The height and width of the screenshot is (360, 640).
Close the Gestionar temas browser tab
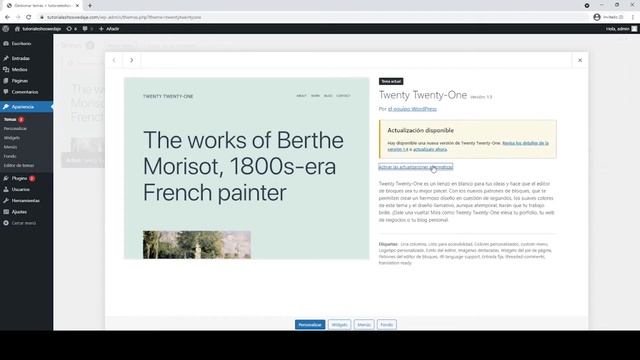coord(77,6)
